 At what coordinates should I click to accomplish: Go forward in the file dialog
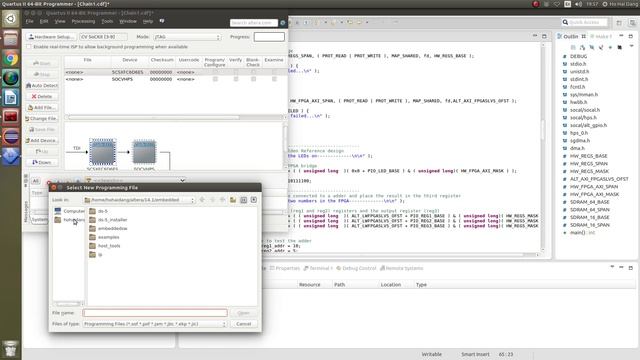coord(212,200)
